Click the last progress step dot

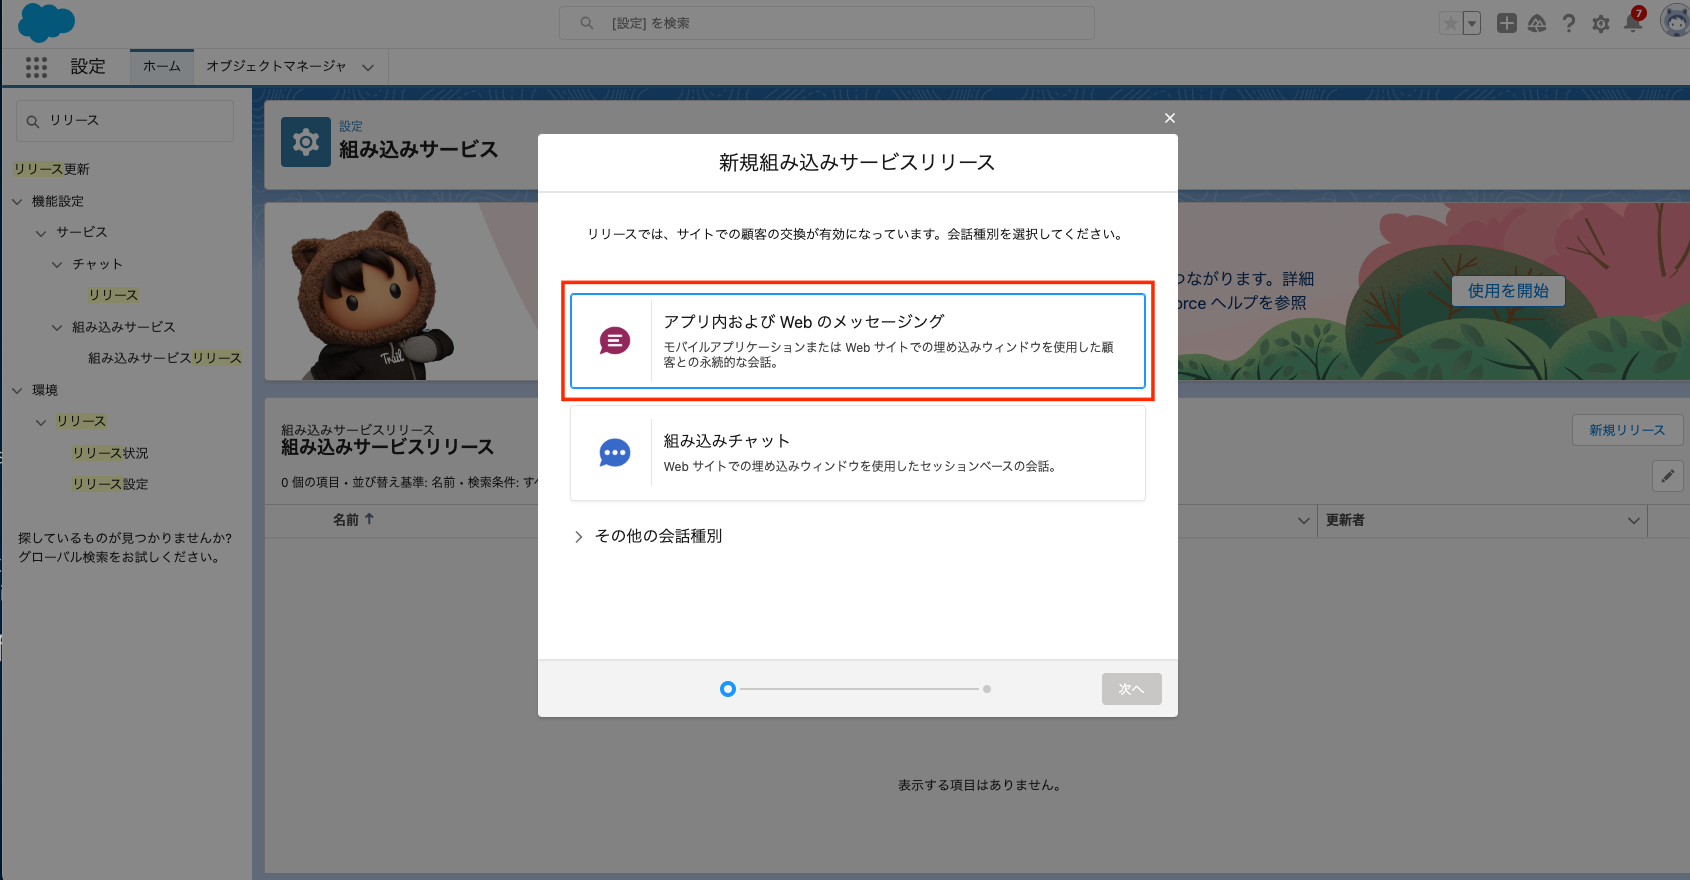[987, 689]
